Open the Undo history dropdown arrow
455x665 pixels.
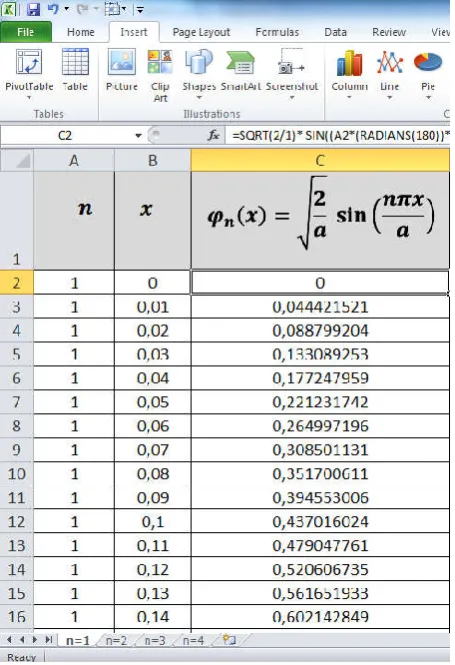point(67,9)
